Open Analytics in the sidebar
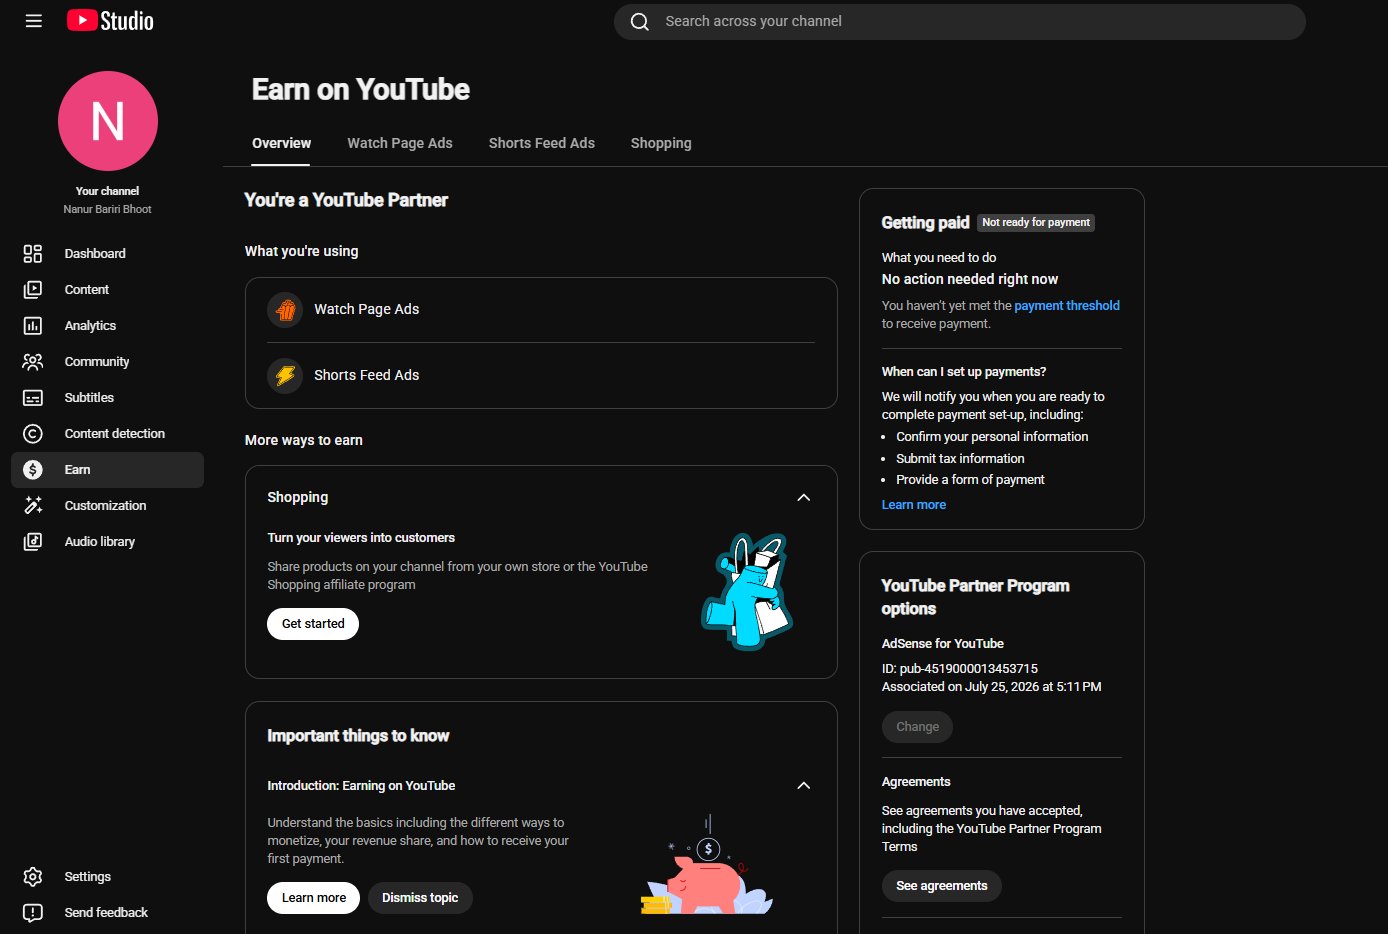 click(107, 326)
